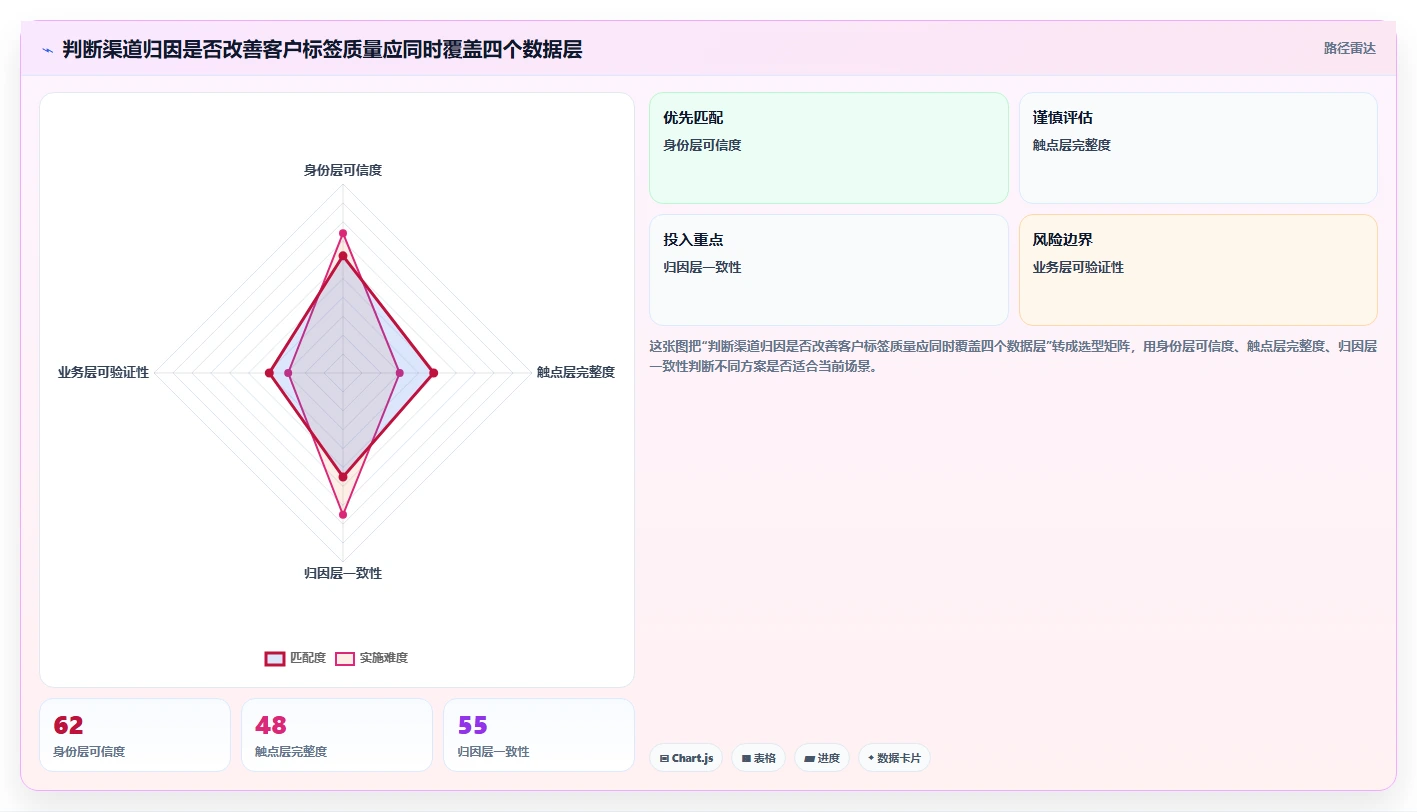The width and height of the screenshot is (1417, 812).
Task: Click the 62 身份层可信度 metric card
Action: coord(135,735)
